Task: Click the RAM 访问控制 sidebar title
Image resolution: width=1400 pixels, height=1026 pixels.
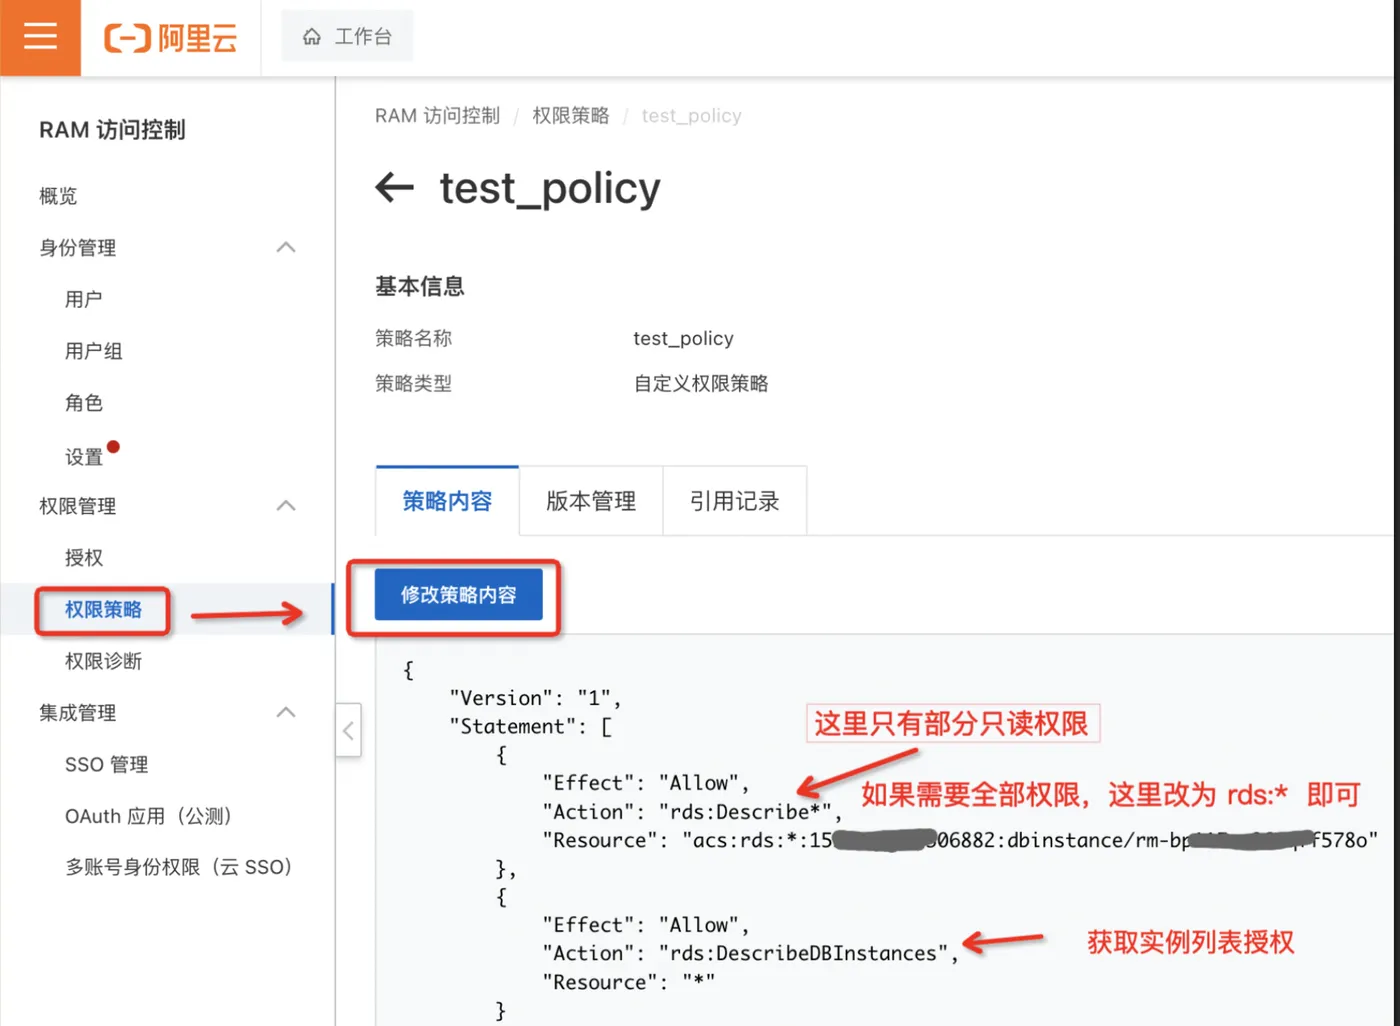Action: point(112,130)
